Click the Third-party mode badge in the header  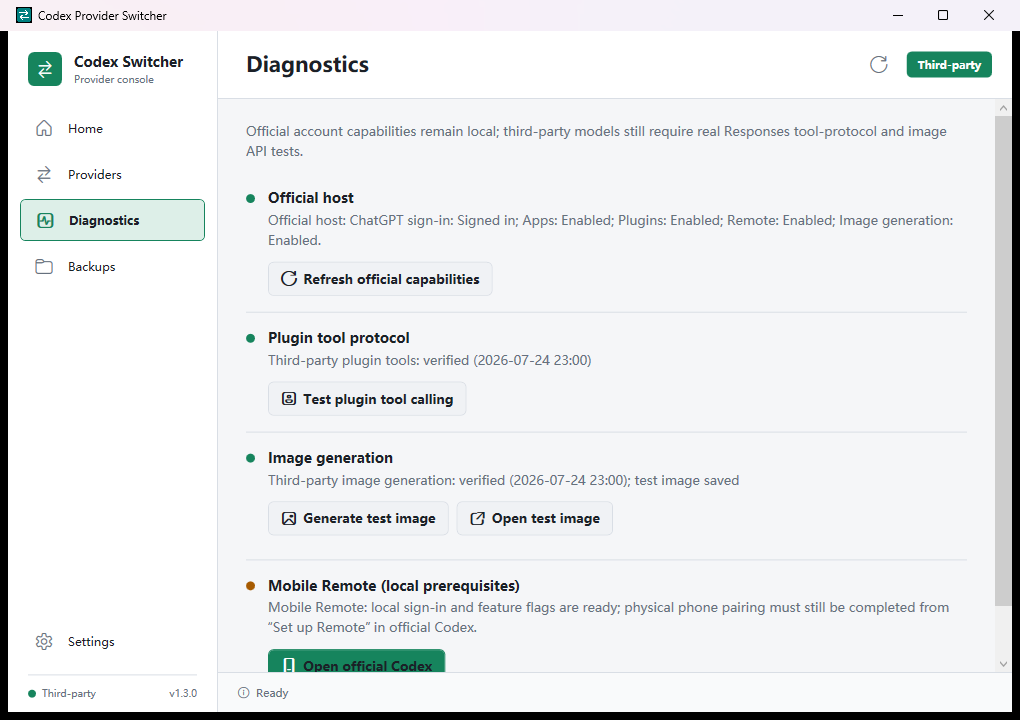[x=949, y=64]
